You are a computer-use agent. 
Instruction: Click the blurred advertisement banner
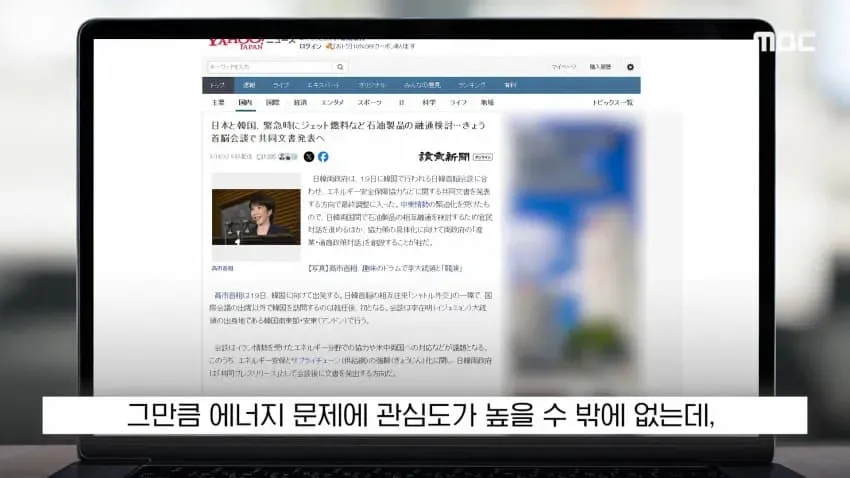[574, 252]
